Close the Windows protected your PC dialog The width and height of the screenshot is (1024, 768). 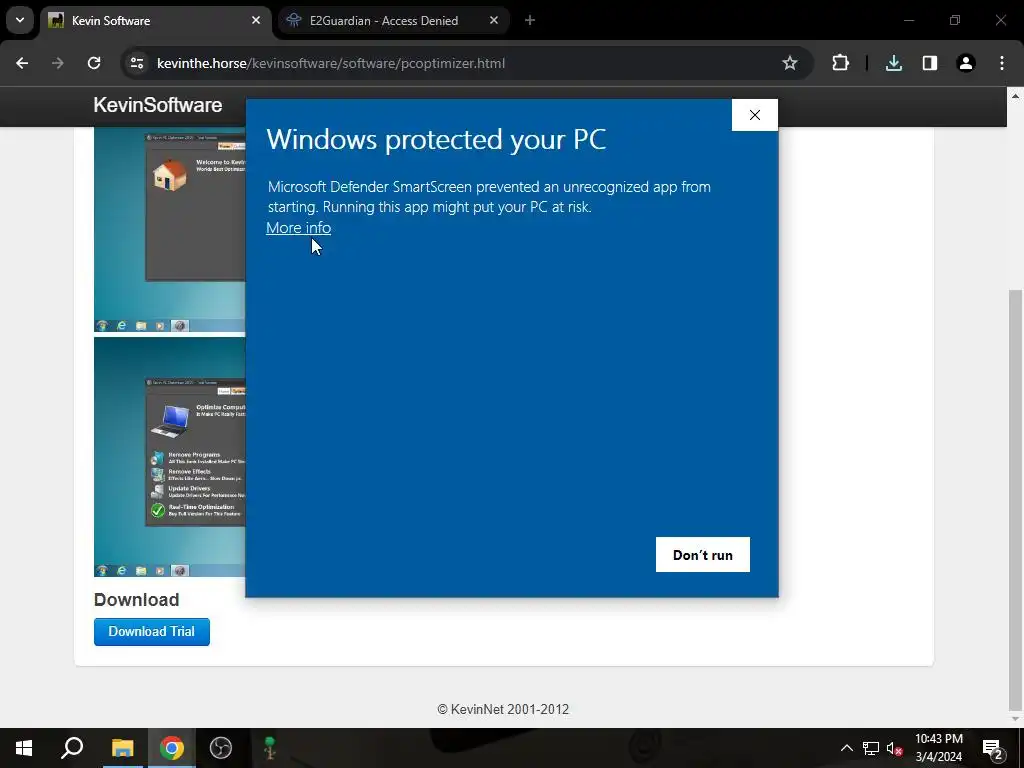pyautogui.click(x=754, y=115)
